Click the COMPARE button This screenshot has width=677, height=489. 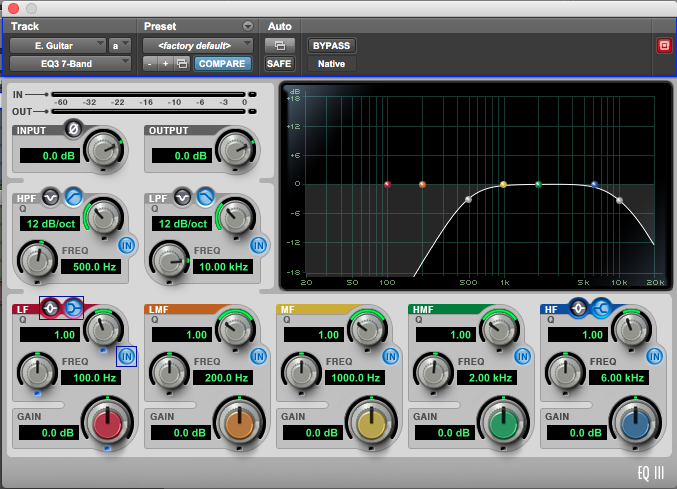click(x=222, y=63)
